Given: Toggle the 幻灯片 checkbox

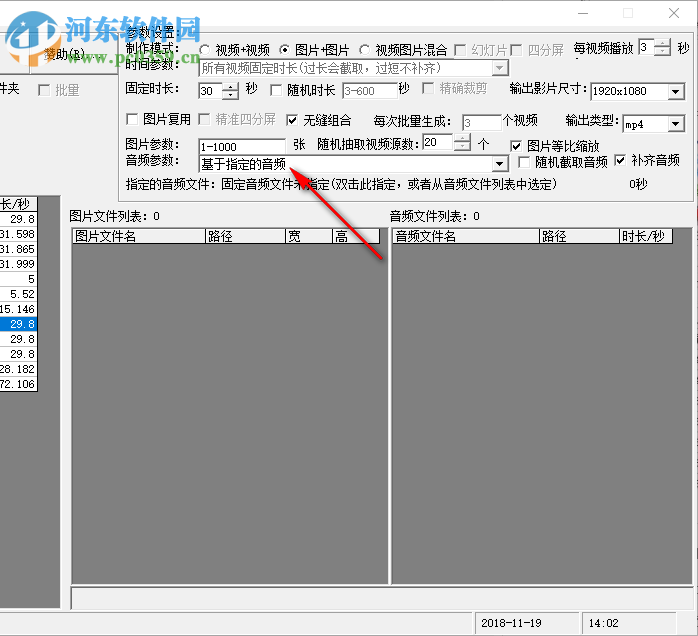Looking at the screenshot, I should 460,50.
